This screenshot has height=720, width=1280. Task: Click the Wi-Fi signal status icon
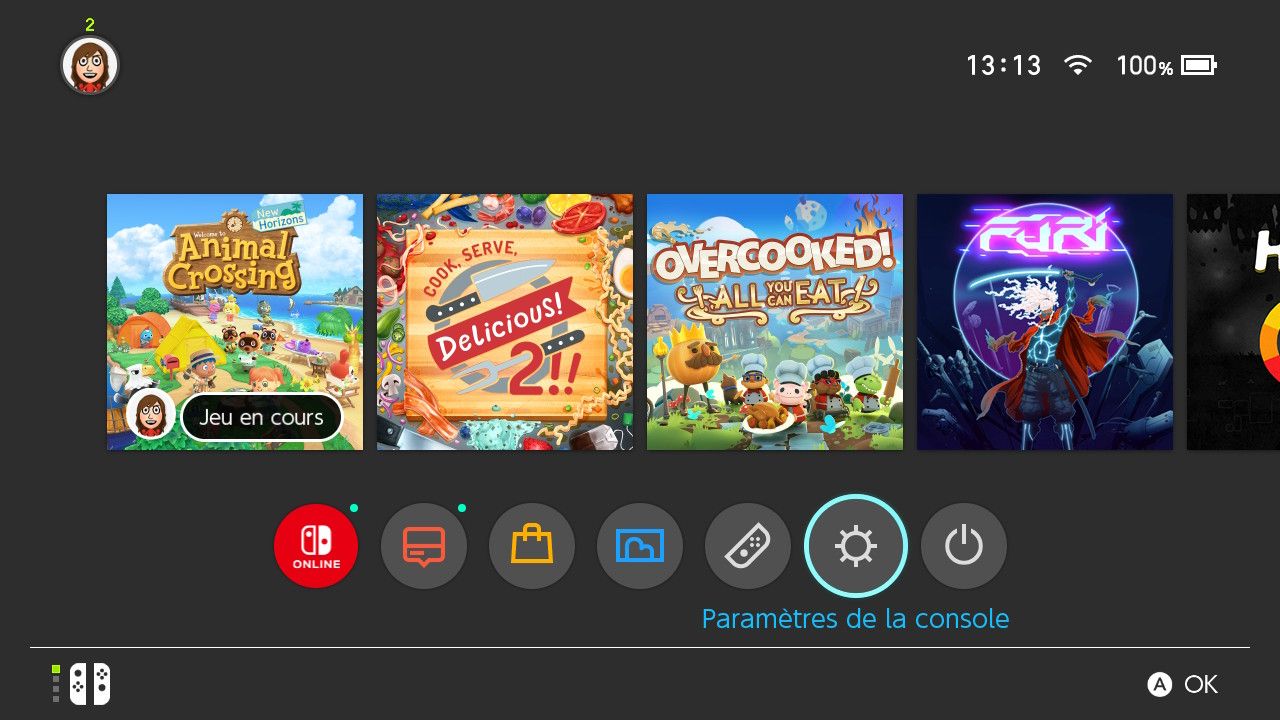click(1078, 66)
